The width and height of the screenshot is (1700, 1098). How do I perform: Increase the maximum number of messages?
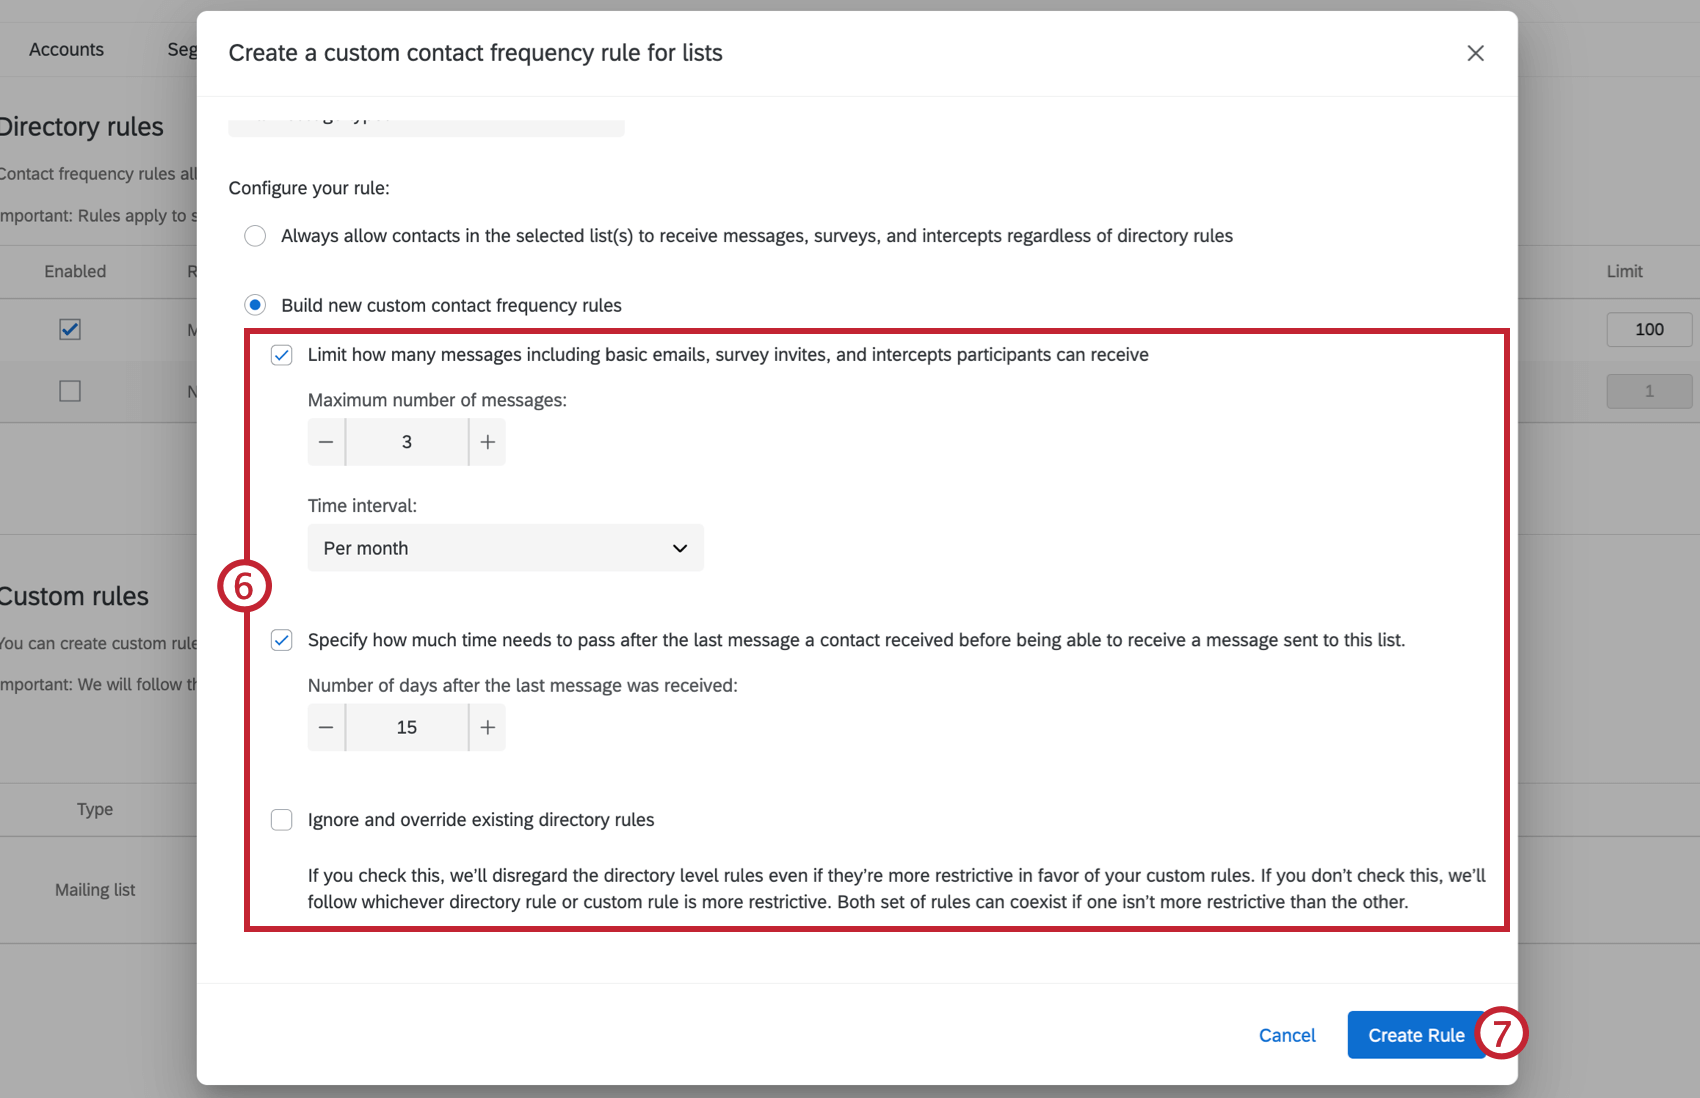pyautogui.click(x=487, y=442)
